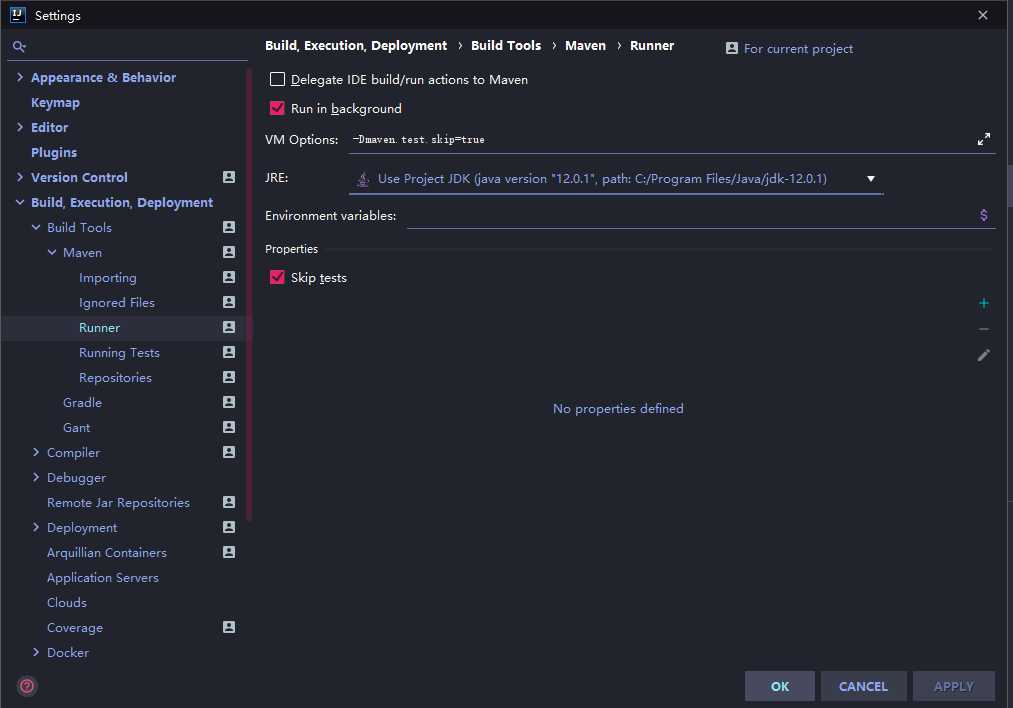Click the IntelliJ IDEA logo in title bar
The height and width of the screenshot is (708, 1013).
click(17, 15)
